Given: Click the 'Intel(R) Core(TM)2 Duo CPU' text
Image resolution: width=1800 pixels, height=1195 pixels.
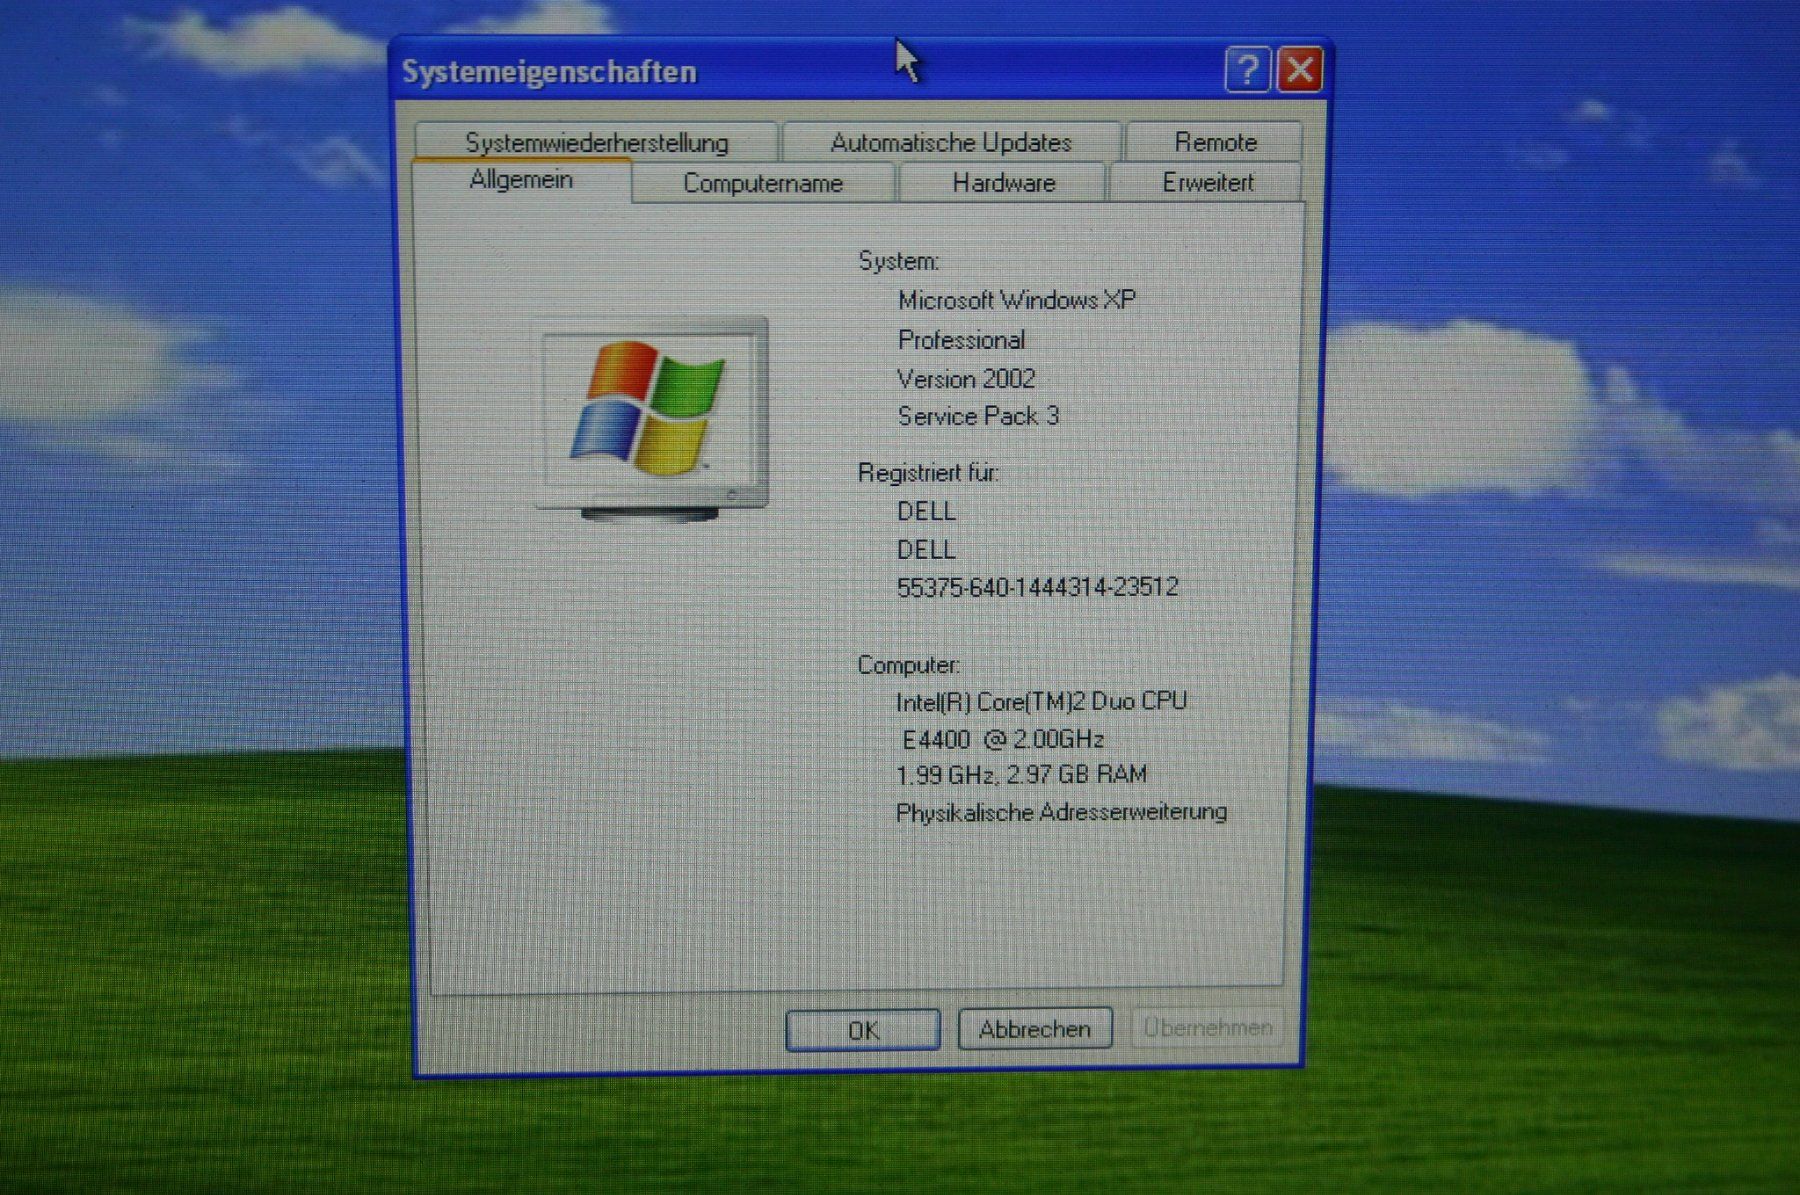Looking at the screenshot, I should 1041,702.
